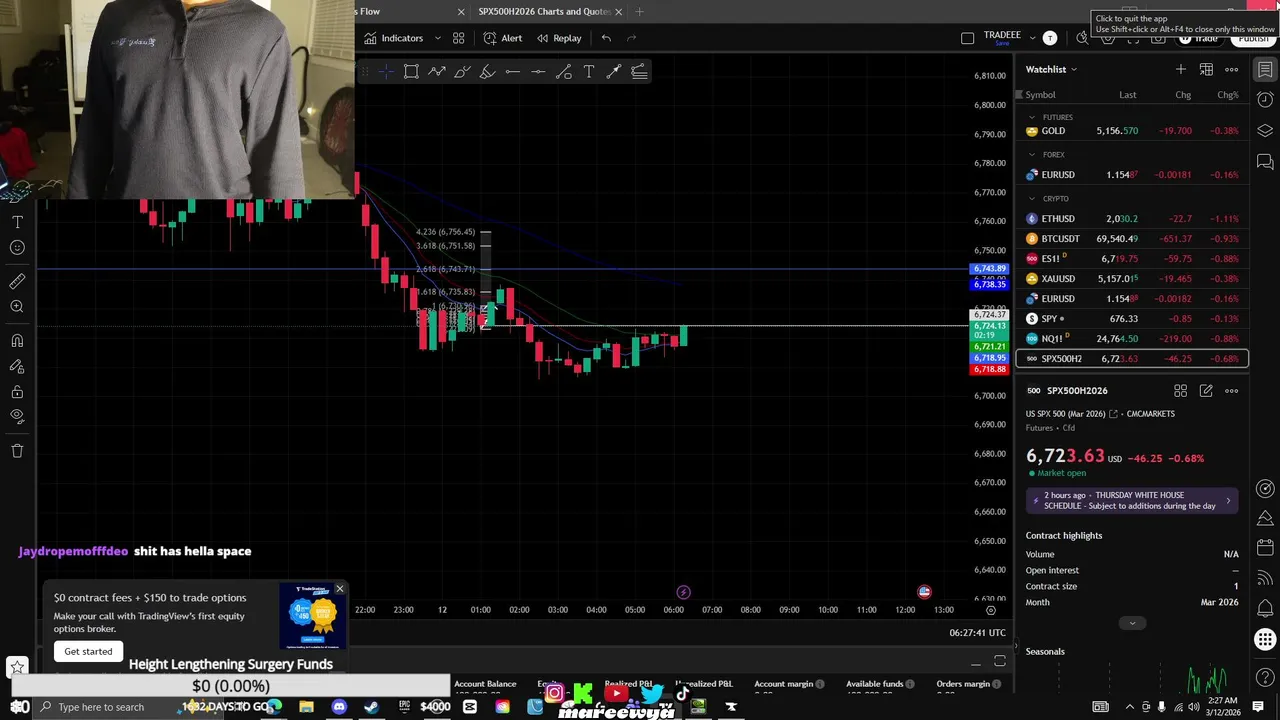Toggle magnet mode for drawings
This screenshot has height=720, width=1280.
click(17, 341)
